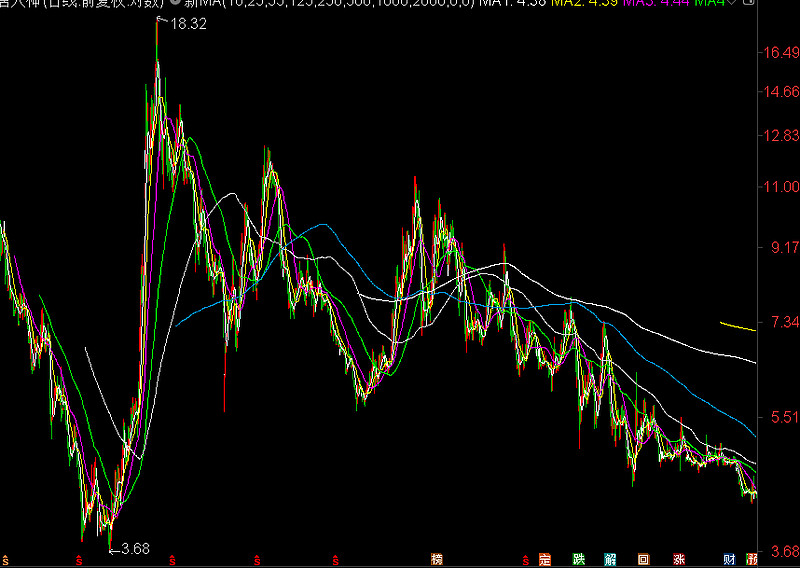This screenshot has height=568, width=800.
Task: Click the 5.51 price axis label
Action: pos(785,417)
